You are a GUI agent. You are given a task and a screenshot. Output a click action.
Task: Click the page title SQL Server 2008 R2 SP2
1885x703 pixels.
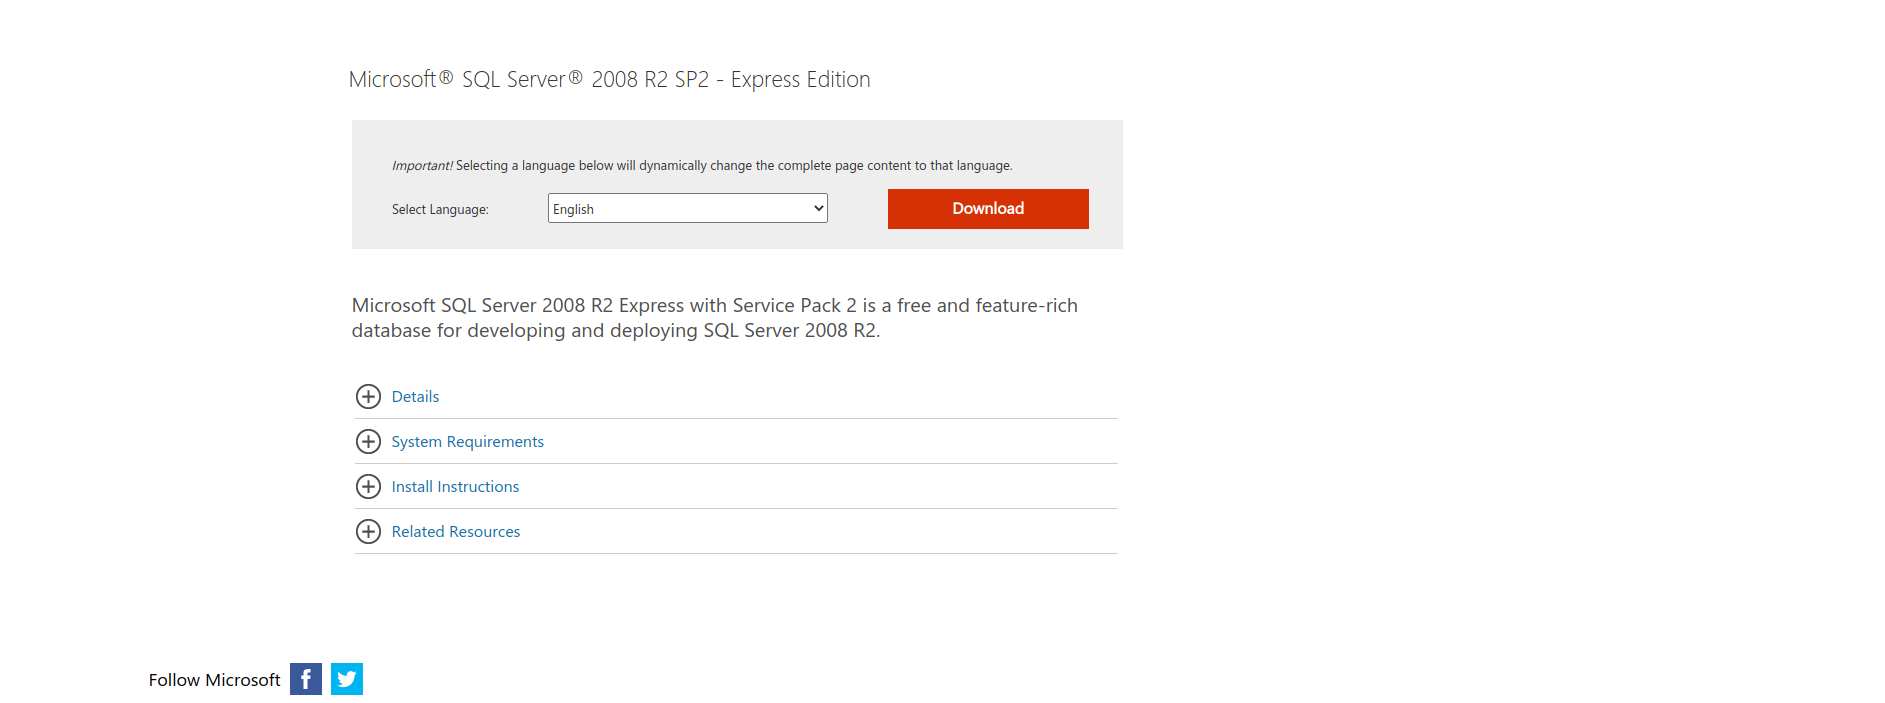point(609,79)
